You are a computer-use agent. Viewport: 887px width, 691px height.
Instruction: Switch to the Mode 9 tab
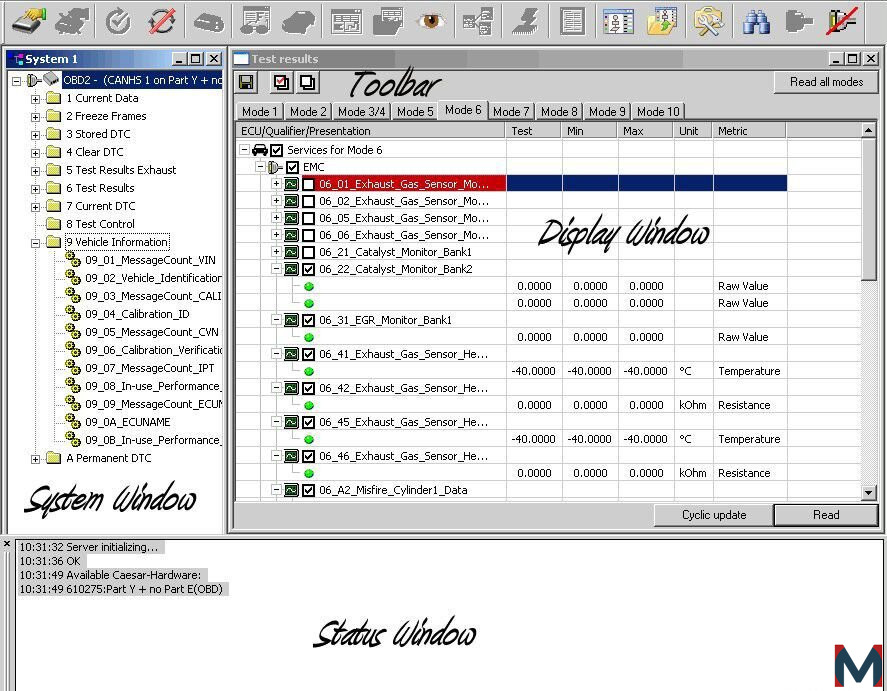pos(607,112)
